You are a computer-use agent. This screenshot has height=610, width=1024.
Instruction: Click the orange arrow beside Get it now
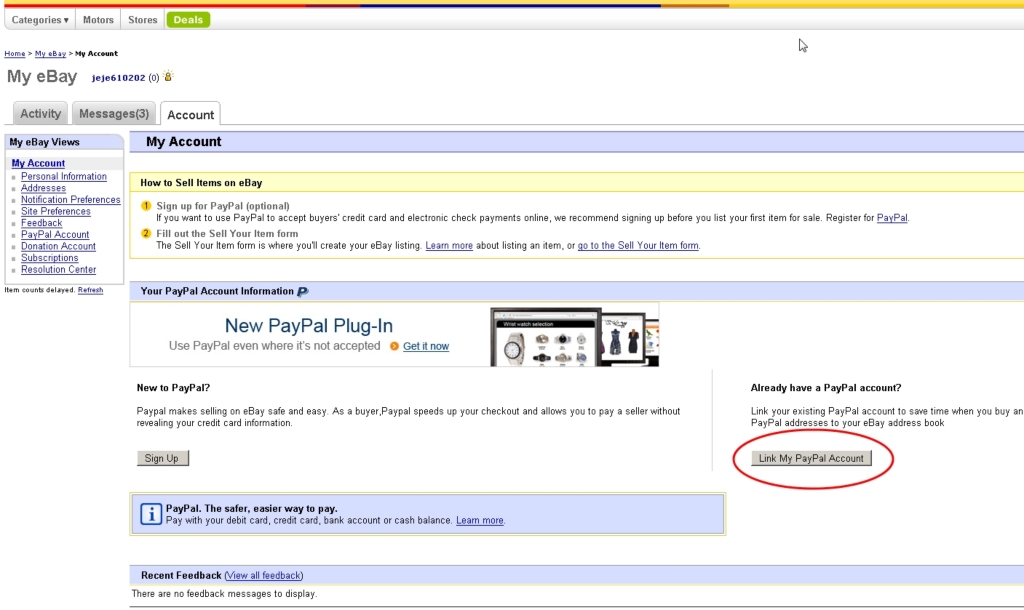coord(394,346)
